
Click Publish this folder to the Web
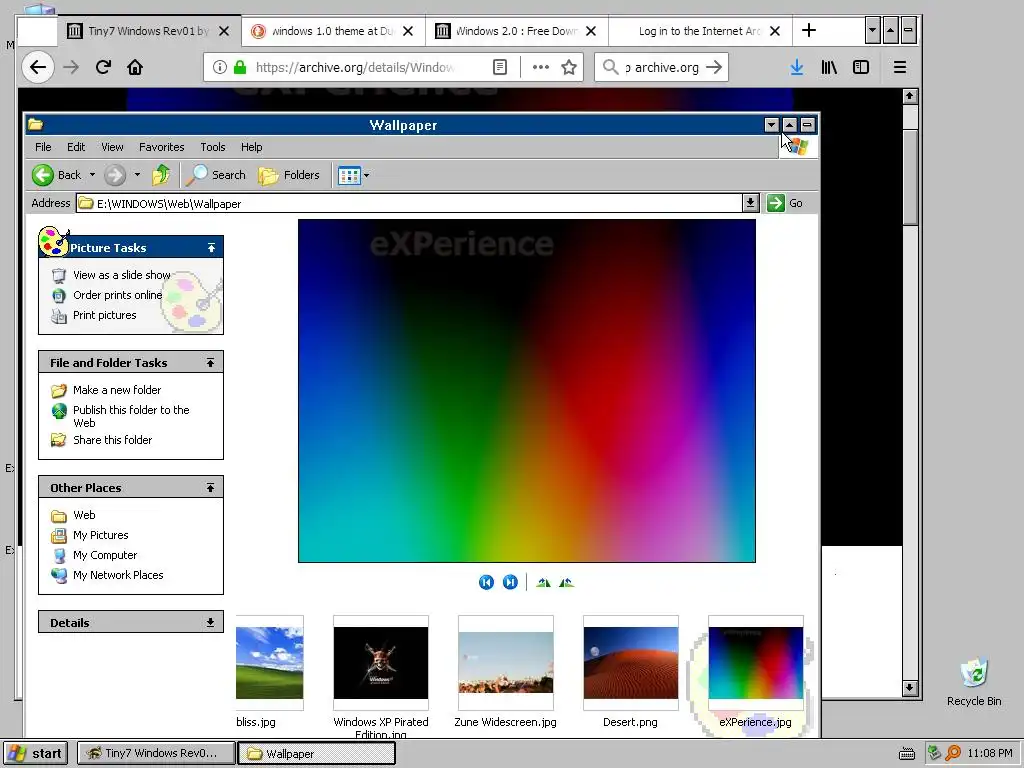coord(131,416)
